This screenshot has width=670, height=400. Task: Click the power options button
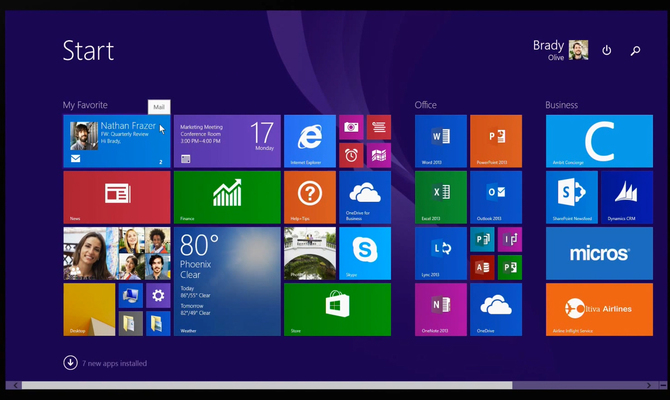(x=606, y=50)
